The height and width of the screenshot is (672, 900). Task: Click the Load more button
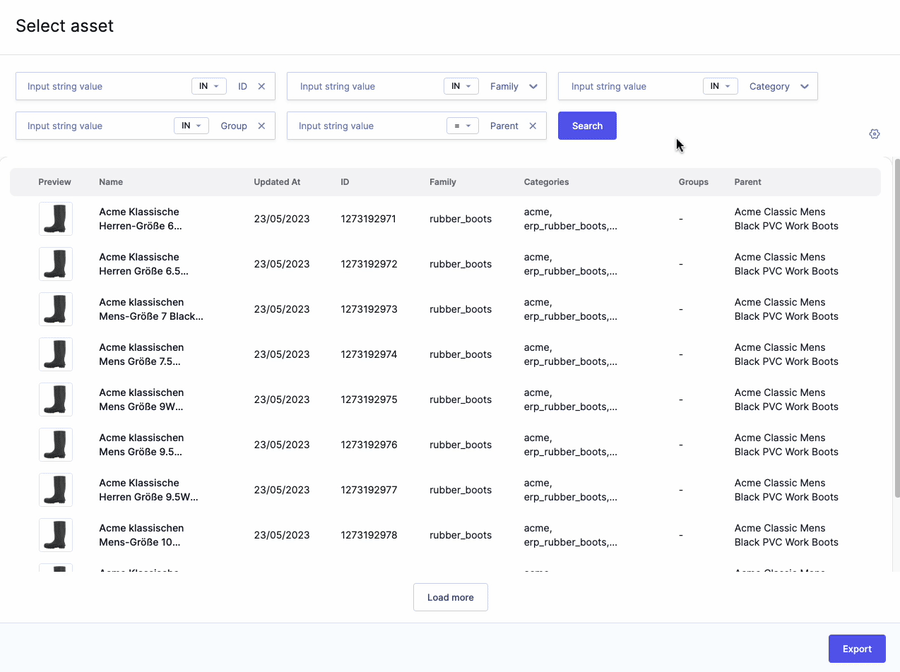[450, 597]
